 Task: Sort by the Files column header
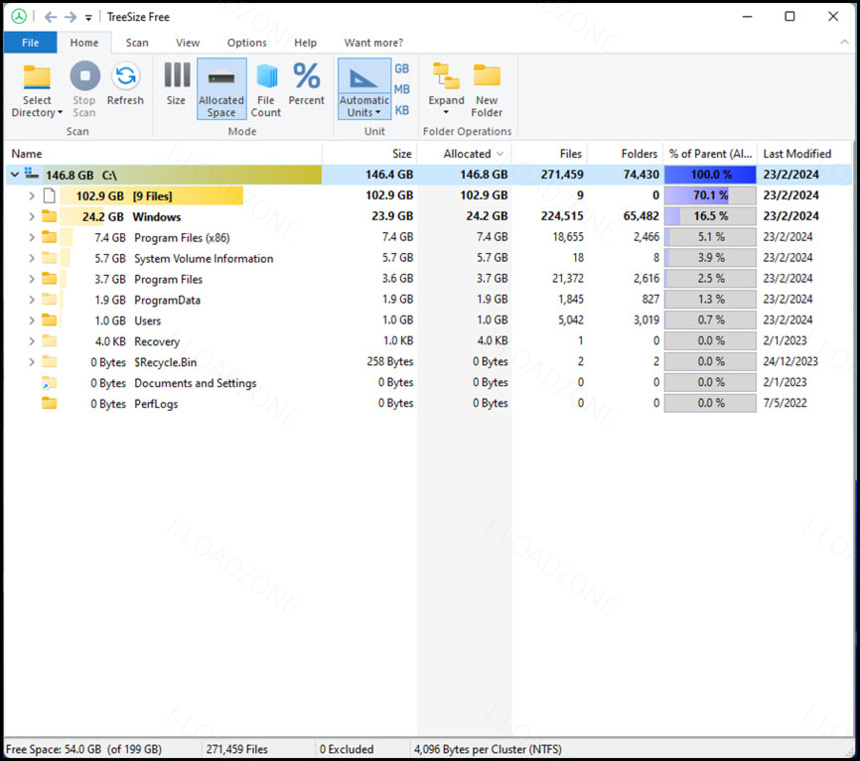coord(549,154)
